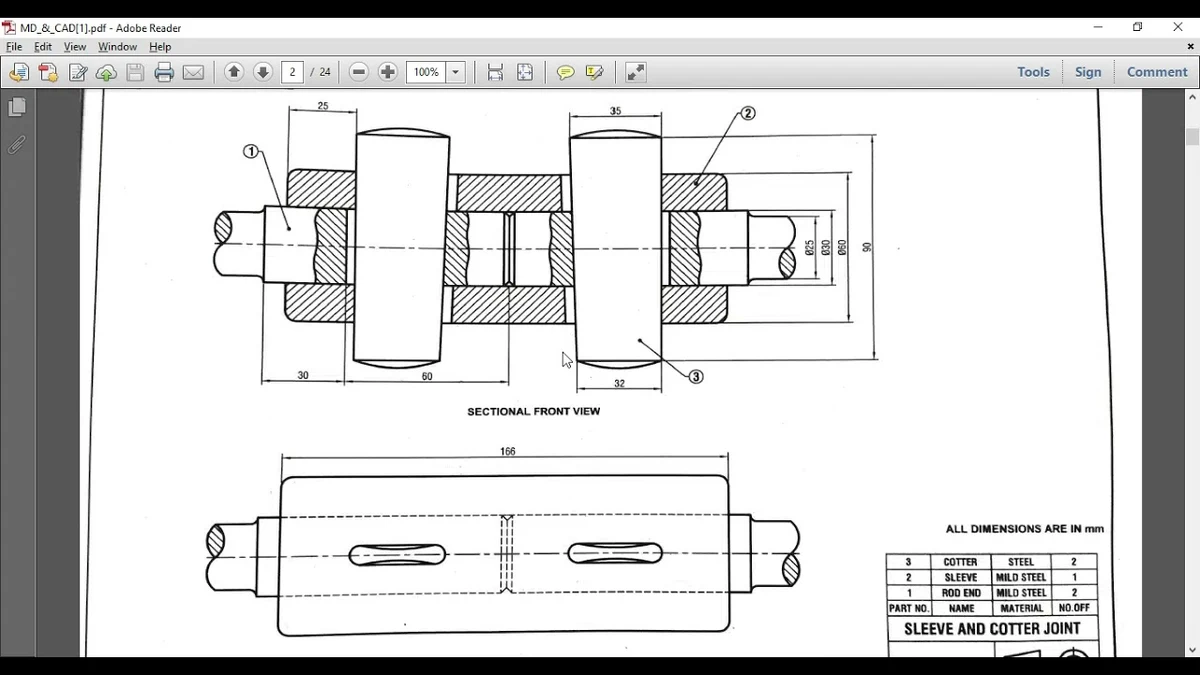
Task: Restore down the Adobe Reader window
Action: tap(1137, 27)
